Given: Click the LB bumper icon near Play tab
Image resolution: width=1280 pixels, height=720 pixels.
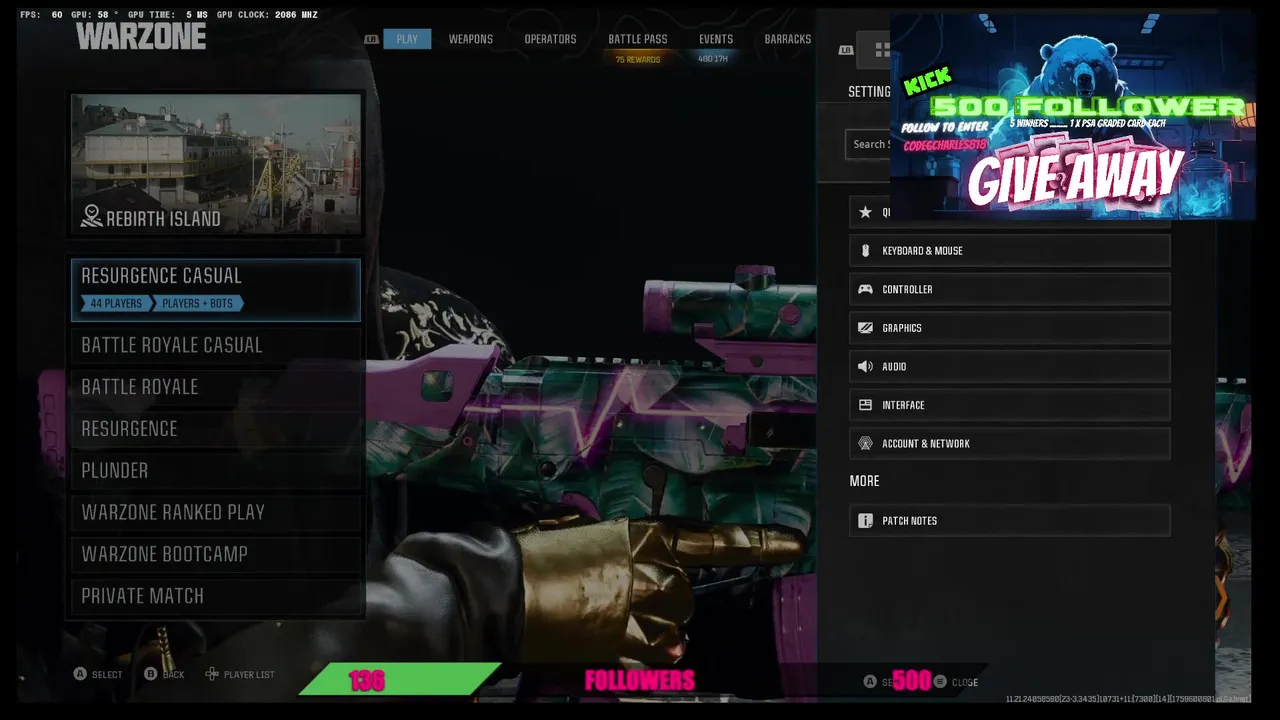Looking at the screenshot, I should tap(372, 39).
